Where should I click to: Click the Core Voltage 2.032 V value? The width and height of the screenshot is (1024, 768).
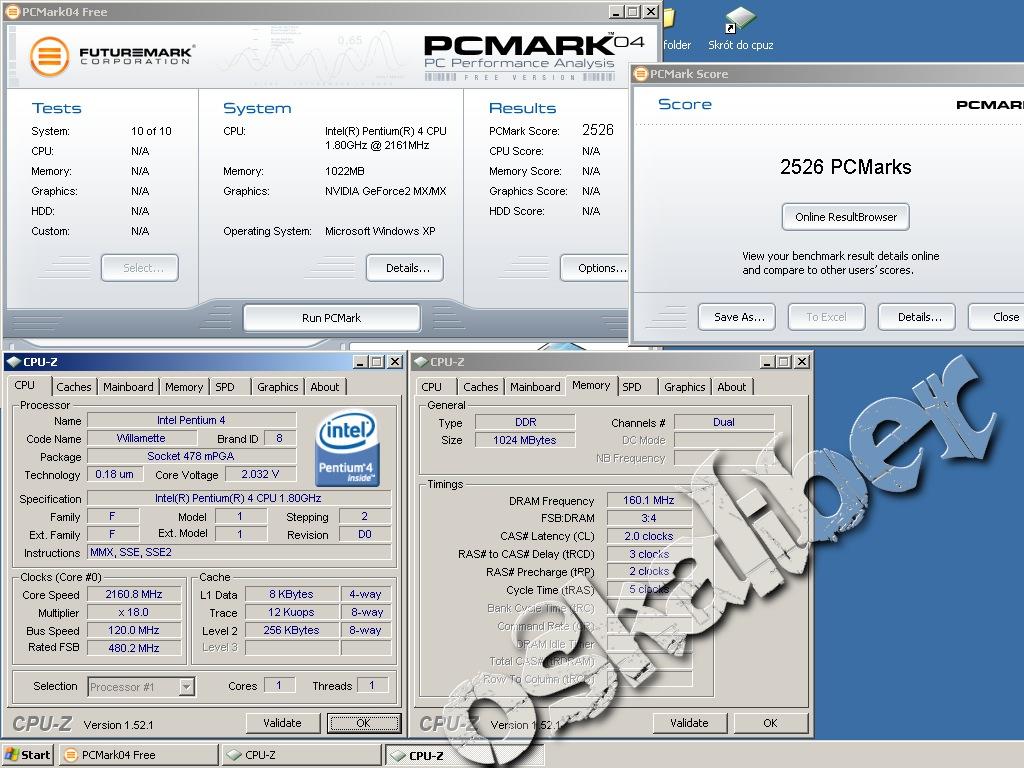[261, 474]
